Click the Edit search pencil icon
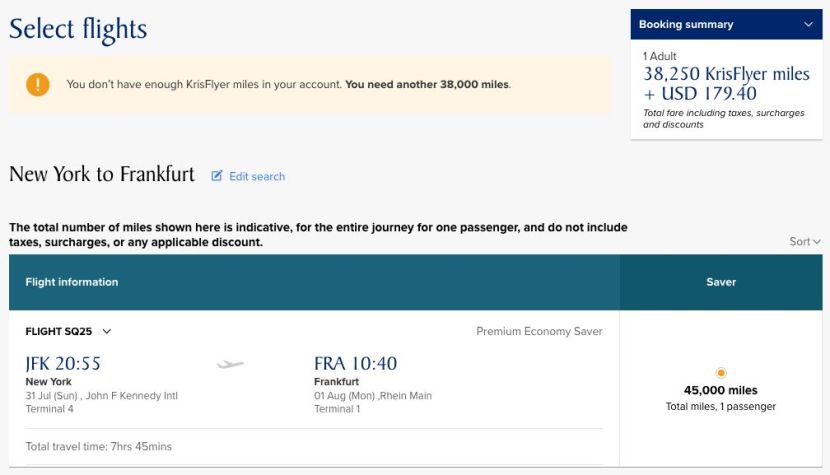Image resolution: width=830 pixels, height=475 pixels. [217, 176]
